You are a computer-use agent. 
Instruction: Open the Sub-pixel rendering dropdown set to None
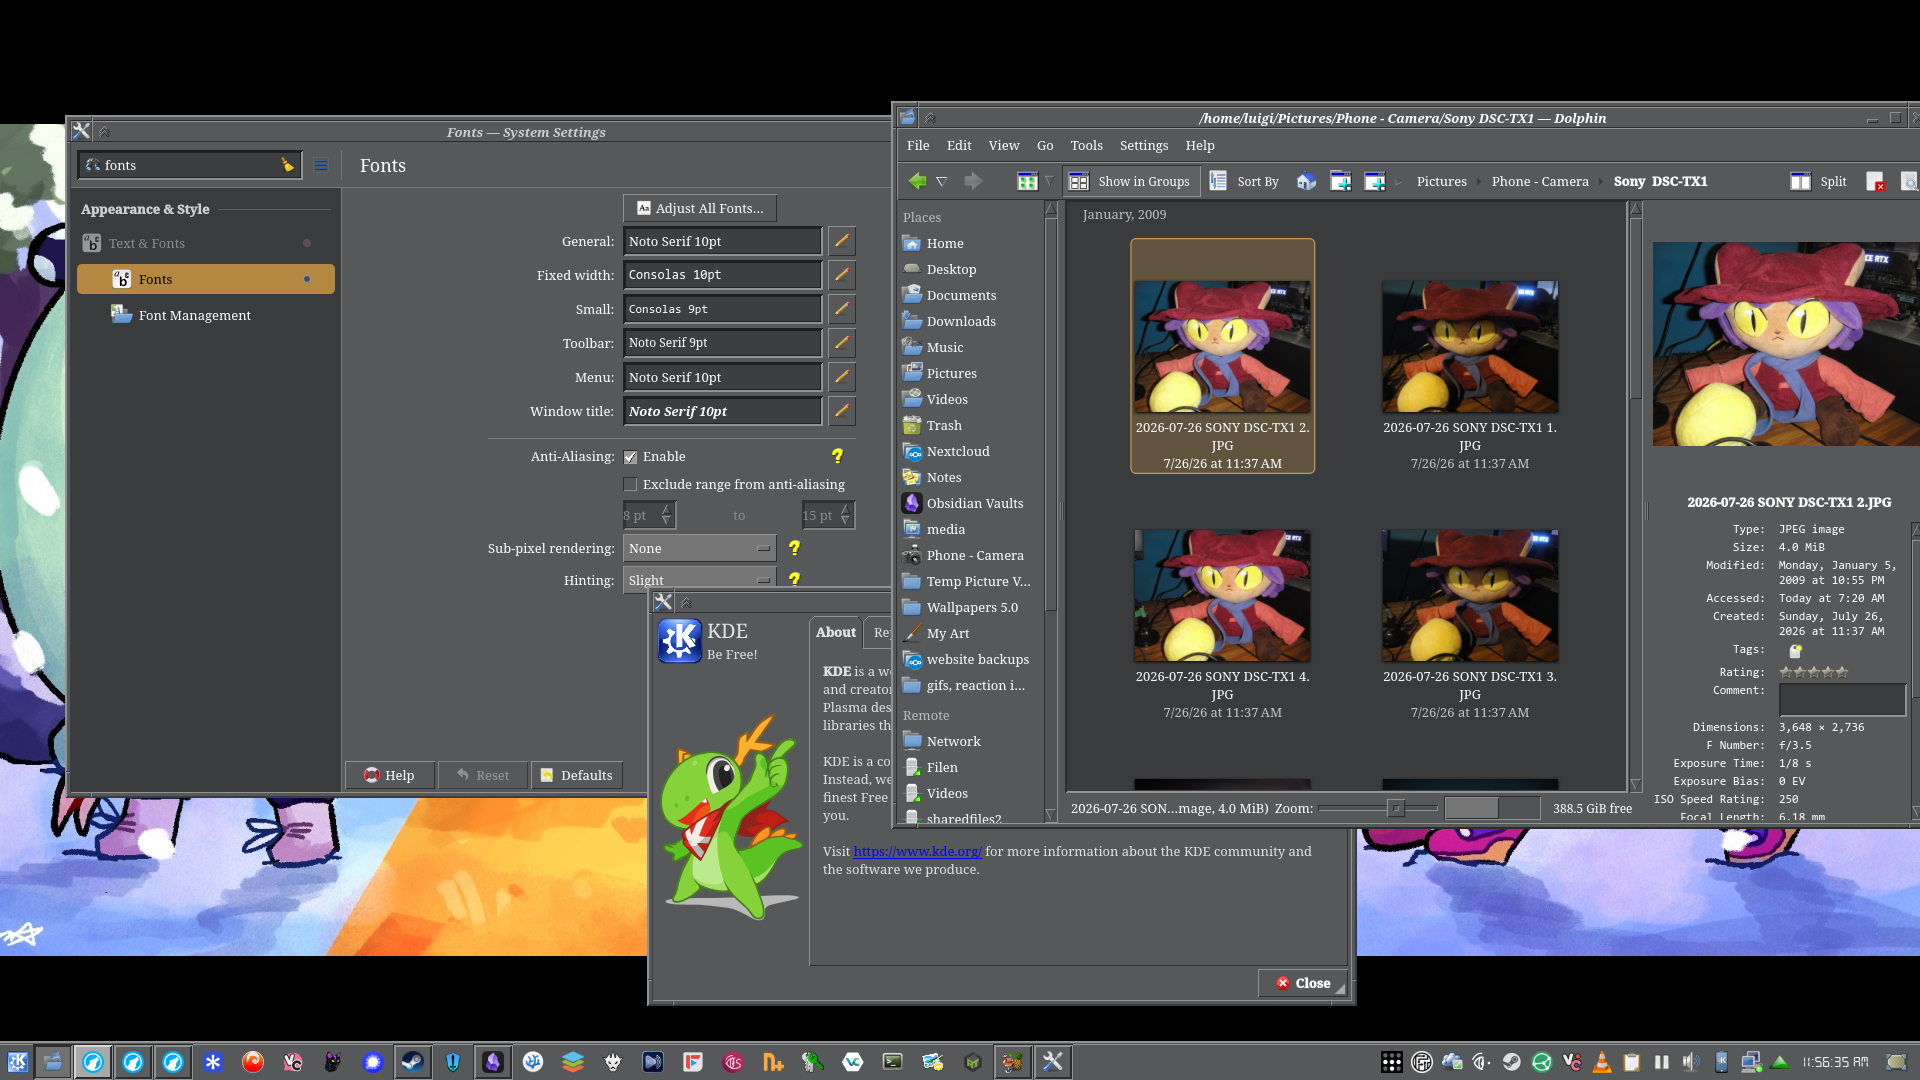[x=699, y=548]
